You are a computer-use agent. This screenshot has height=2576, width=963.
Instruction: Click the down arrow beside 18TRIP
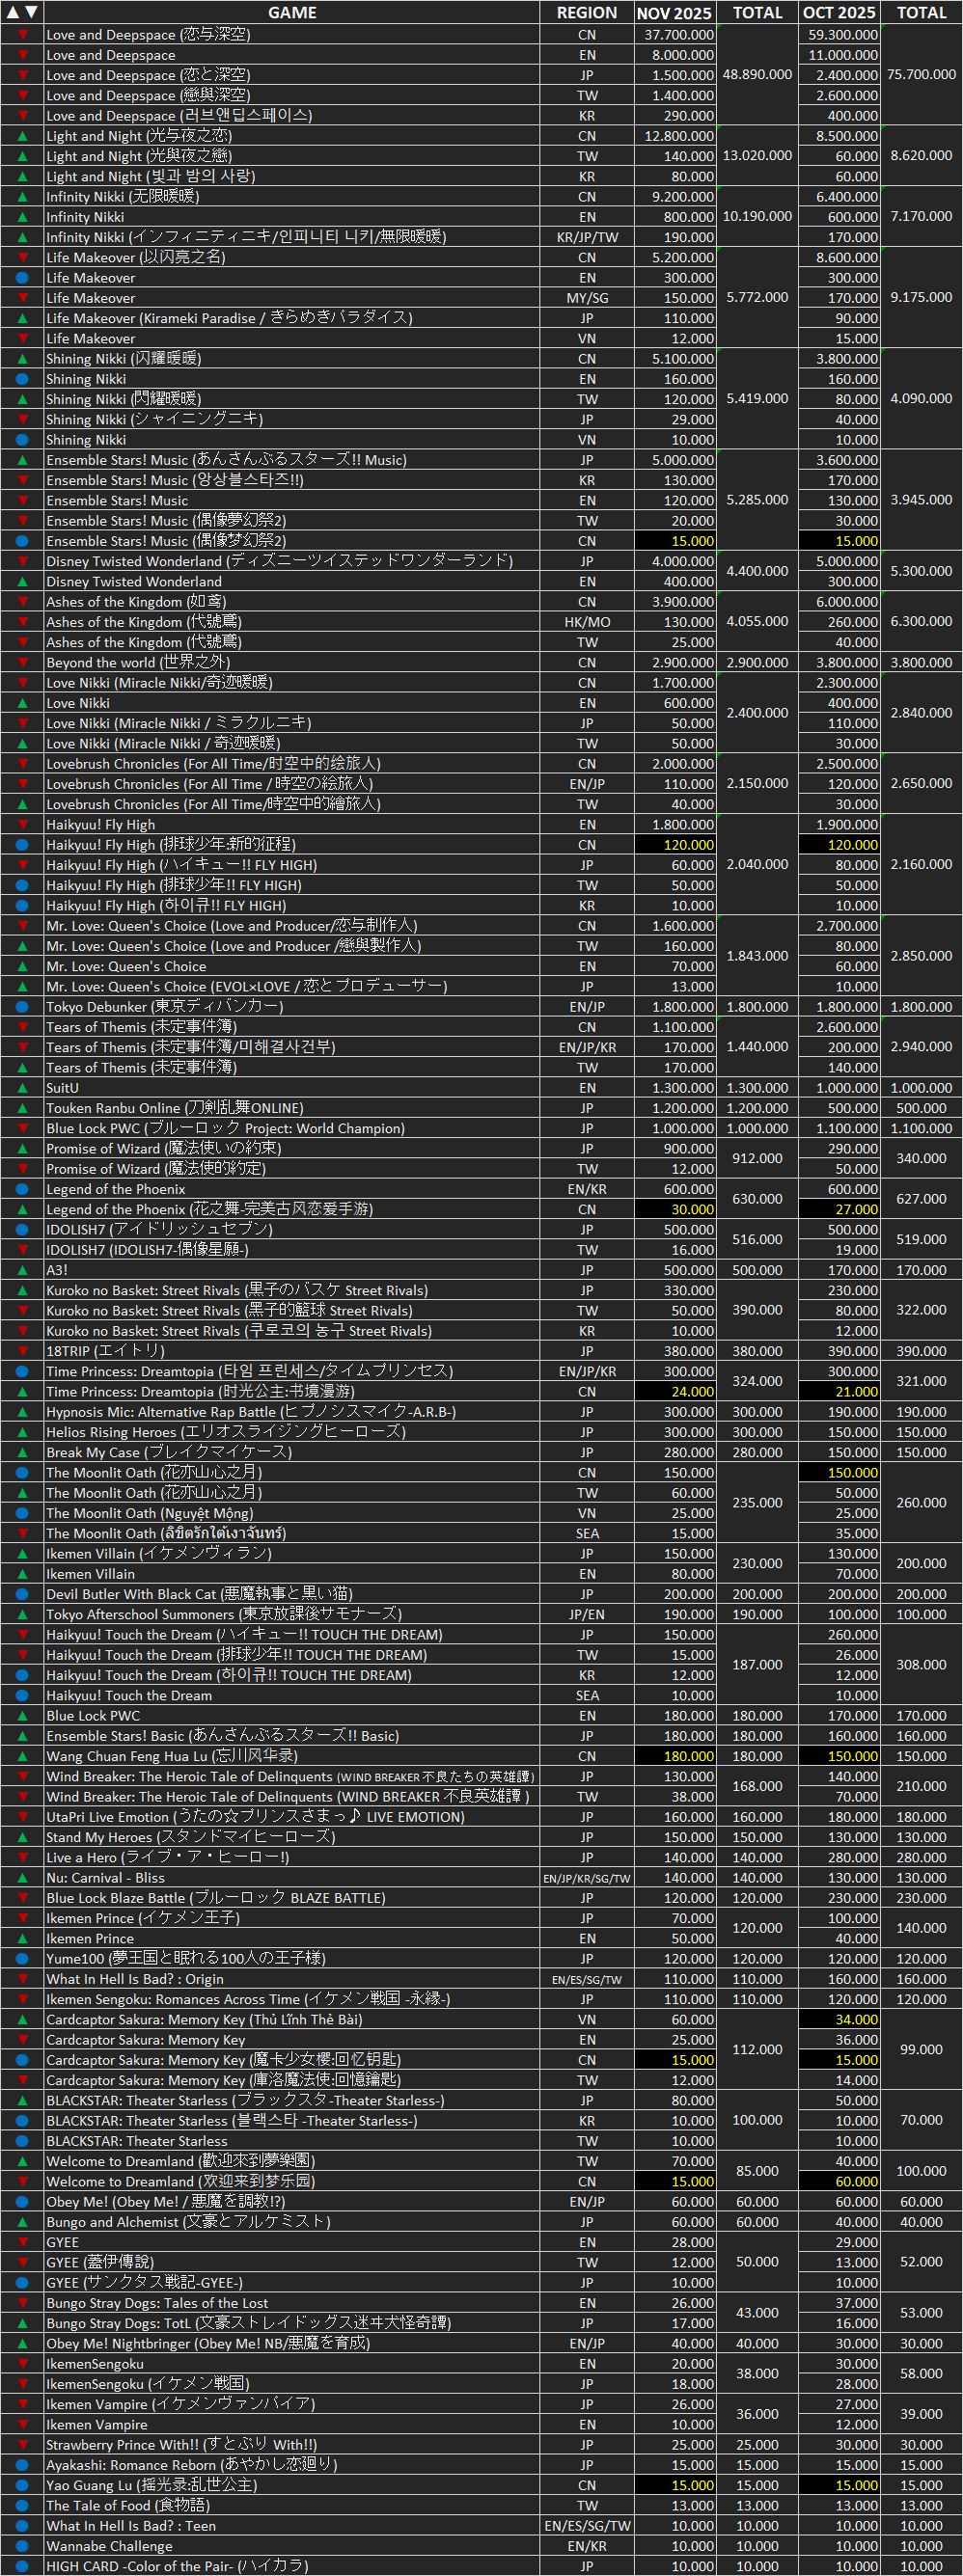click(x=22, y=1351)
